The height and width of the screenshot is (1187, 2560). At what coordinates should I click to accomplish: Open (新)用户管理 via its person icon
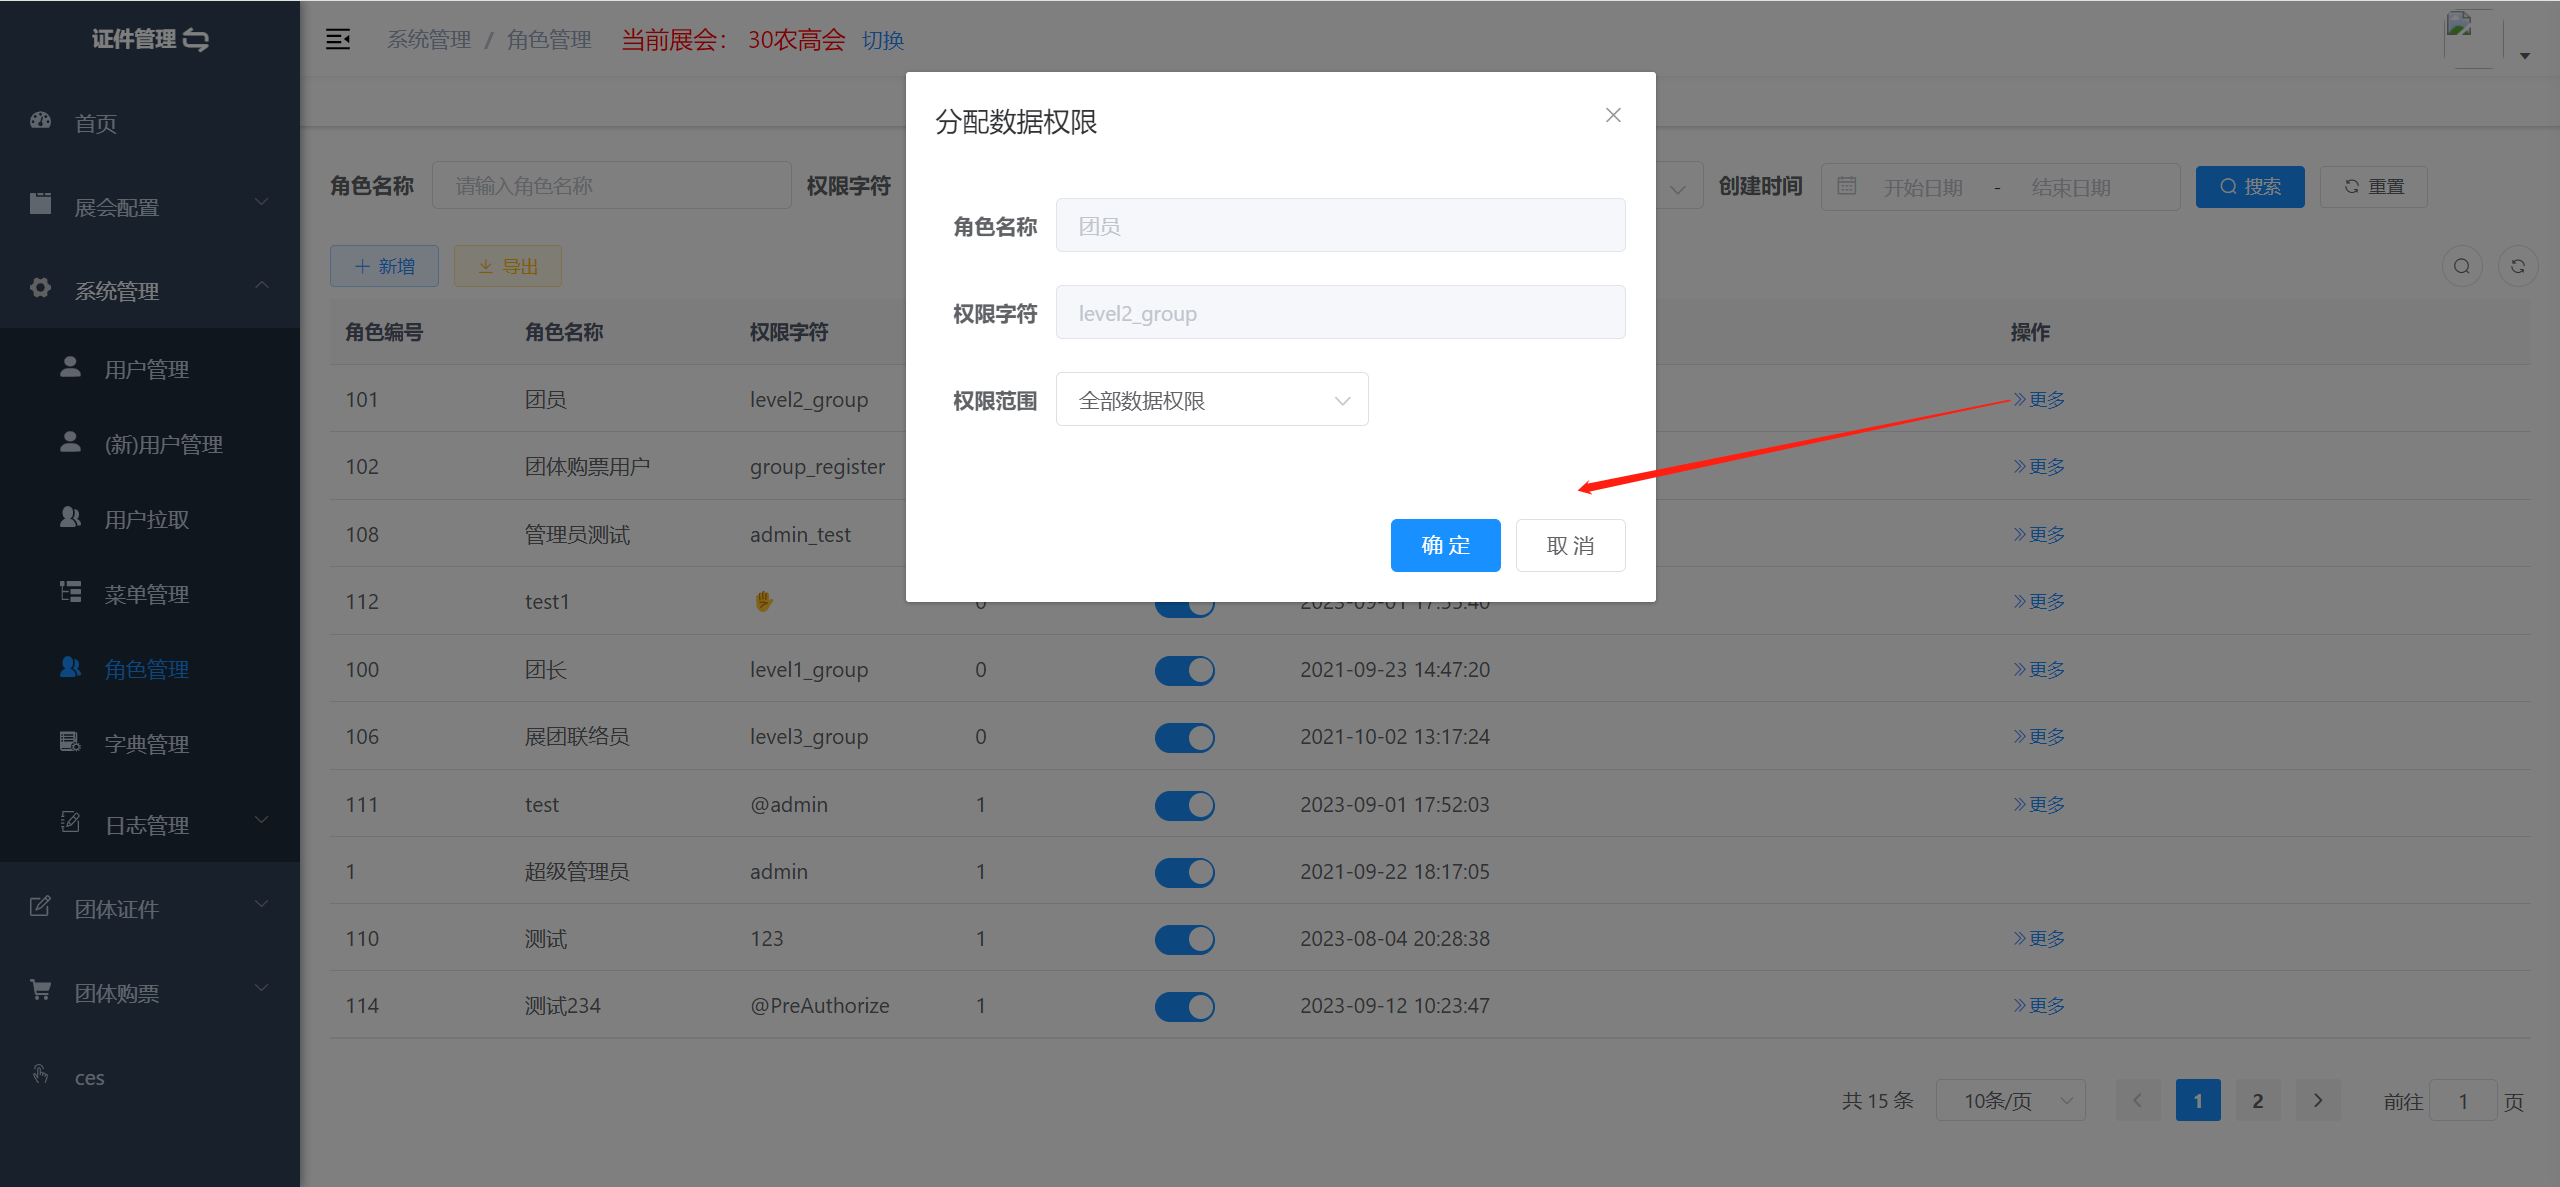click(70, 442)
